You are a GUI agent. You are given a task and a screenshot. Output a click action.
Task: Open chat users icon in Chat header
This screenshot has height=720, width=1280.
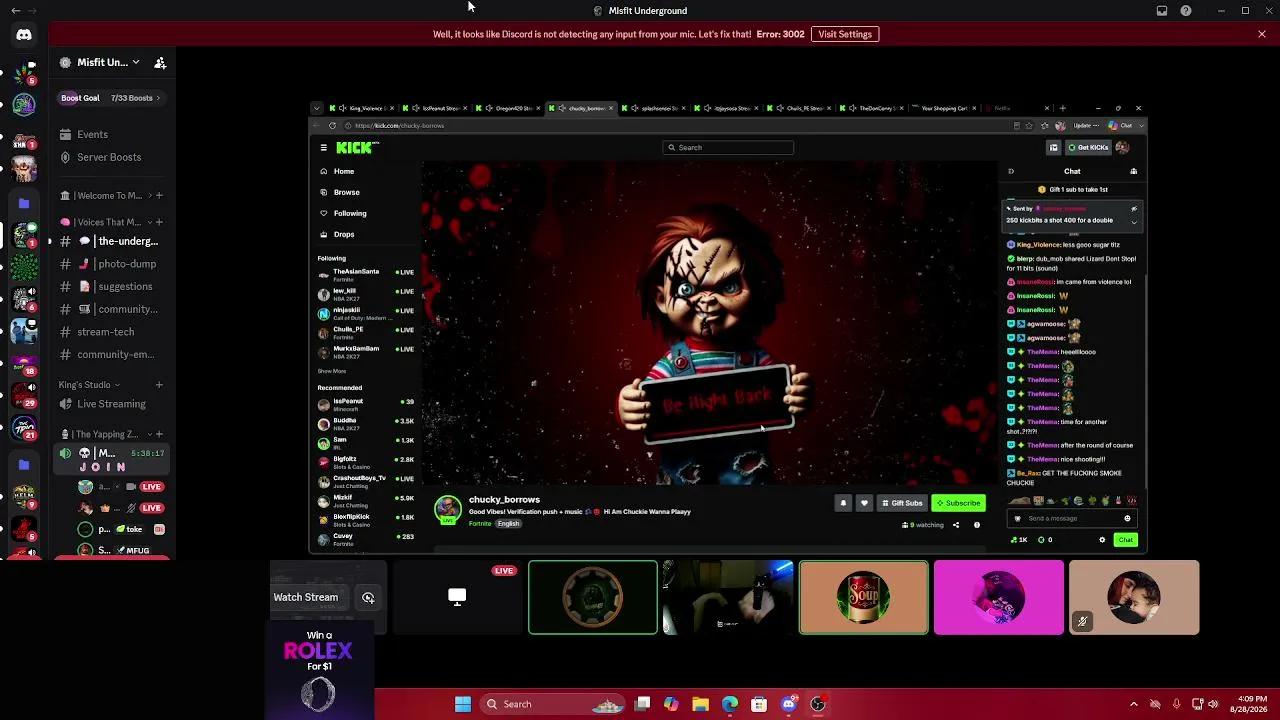[1133, 172]
